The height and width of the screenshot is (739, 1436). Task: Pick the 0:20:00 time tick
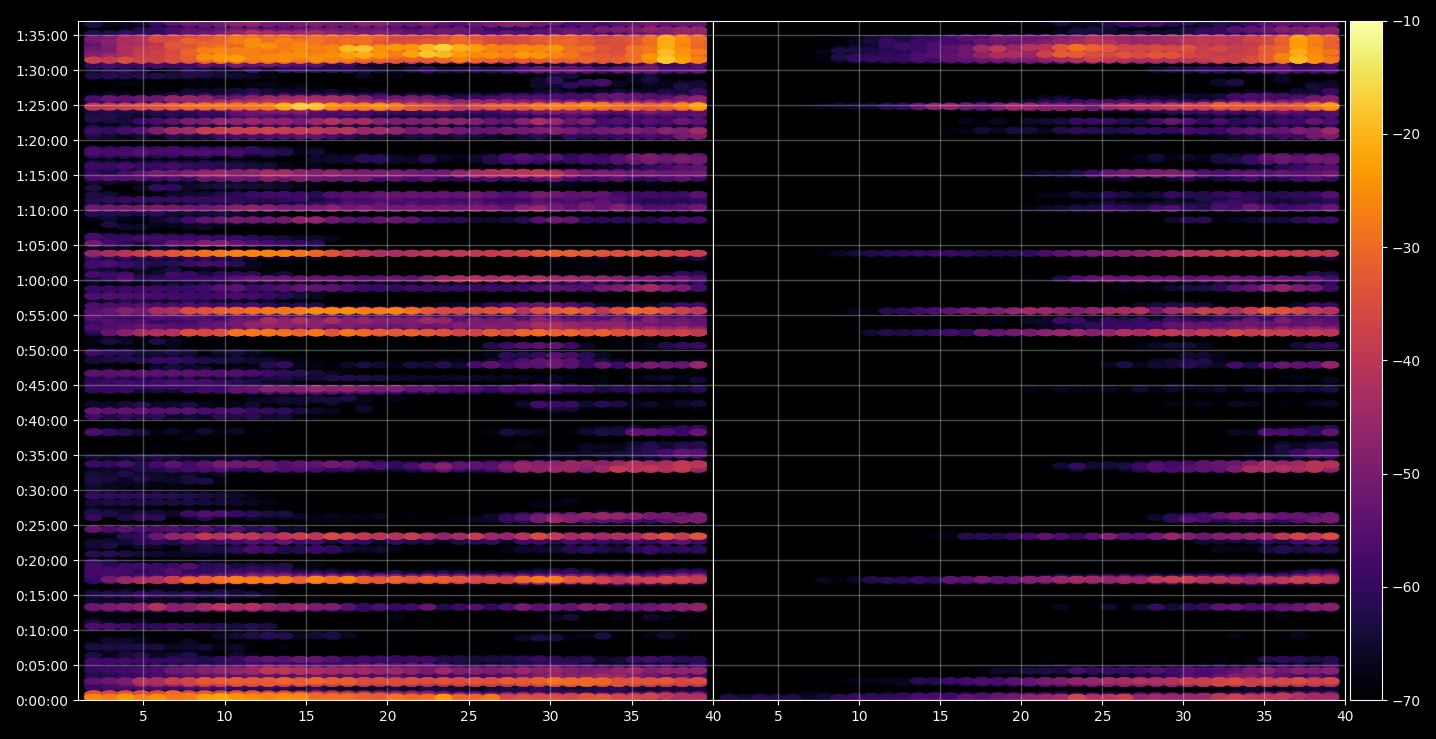[x=42, y=561]
